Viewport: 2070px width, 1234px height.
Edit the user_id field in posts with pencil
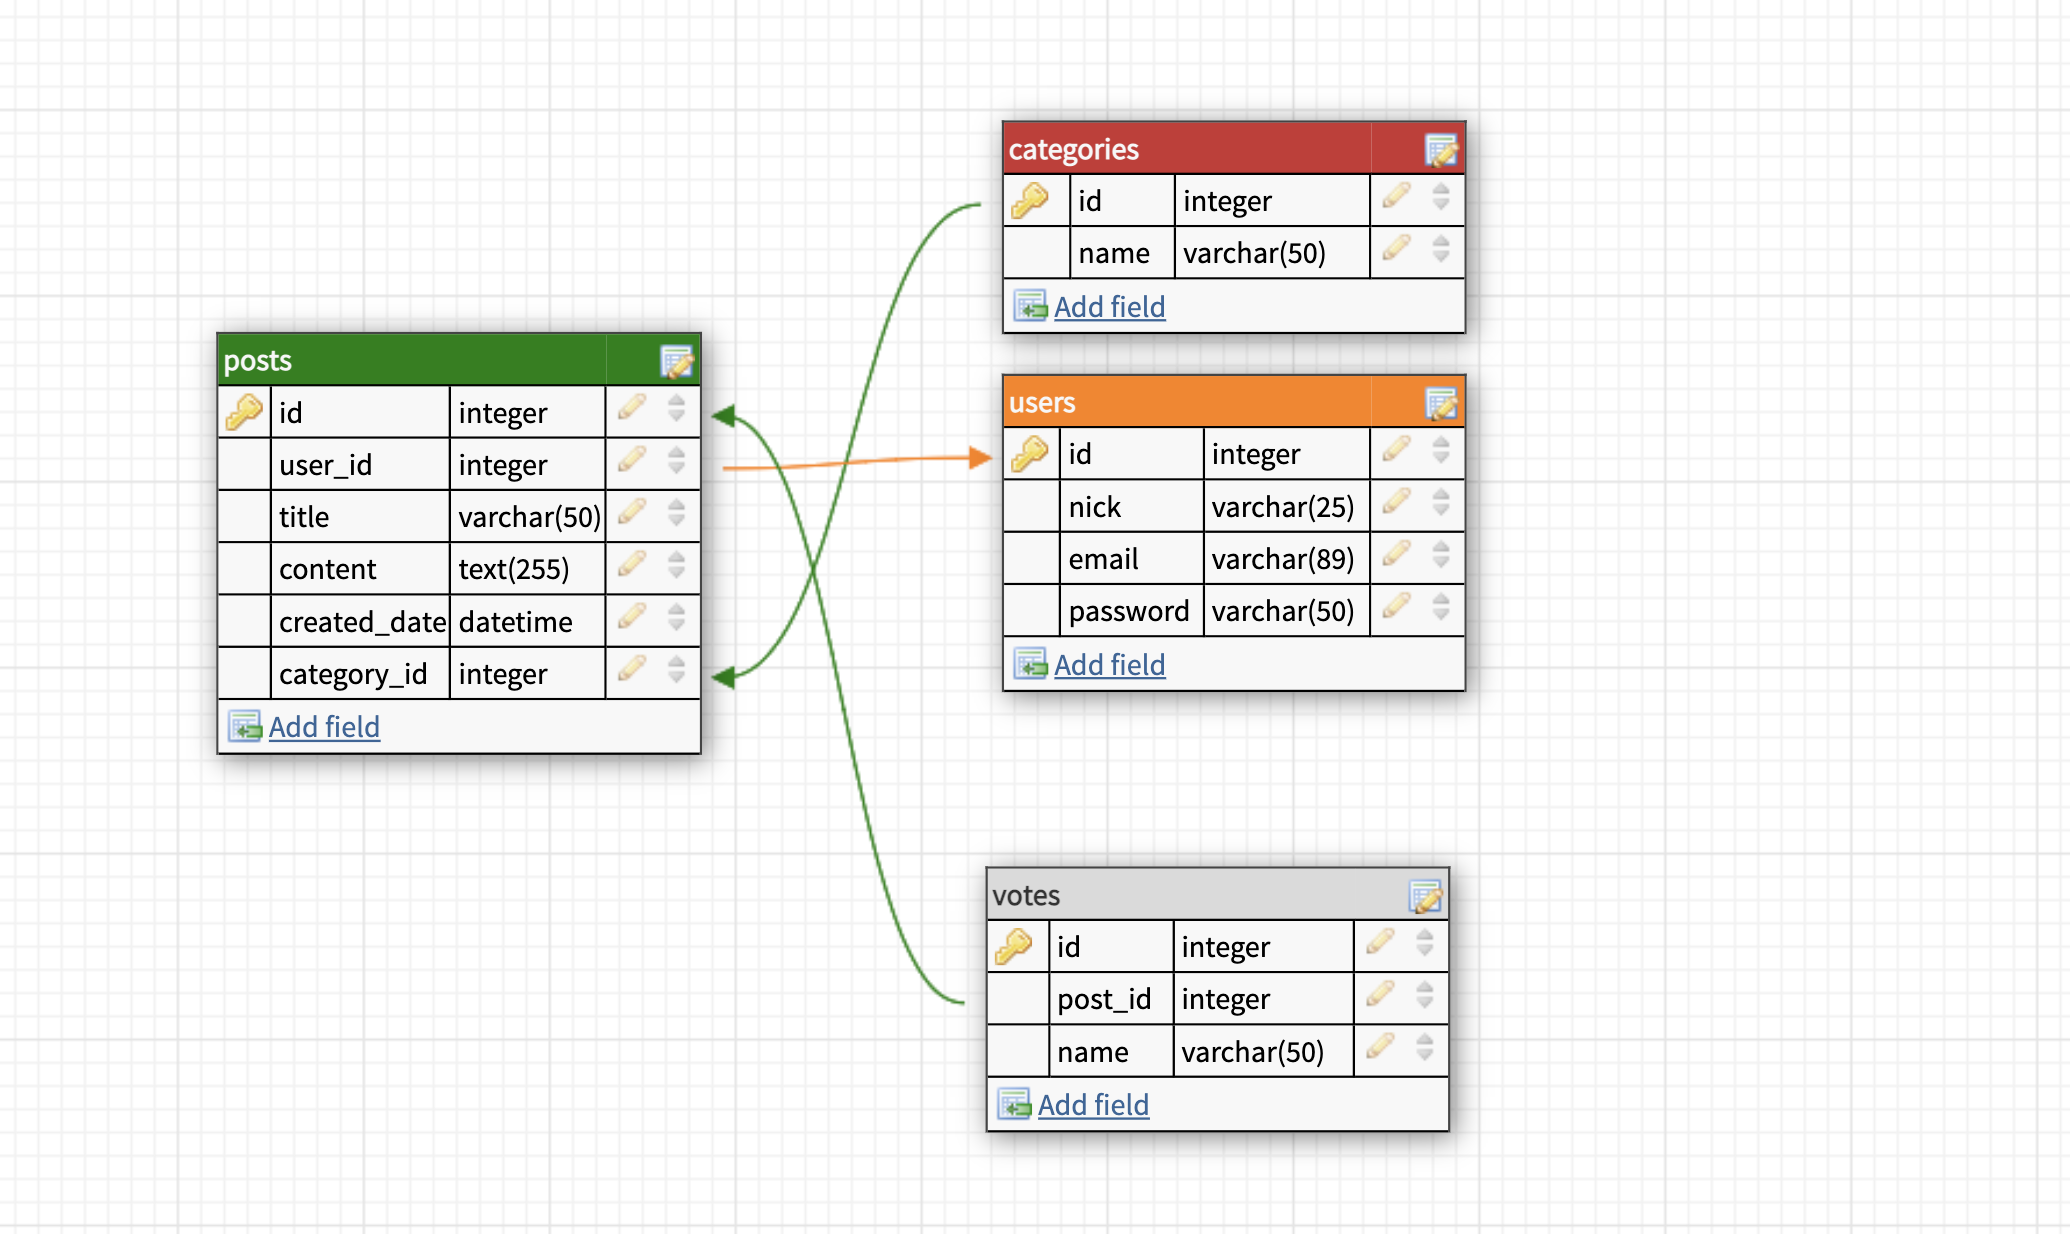pyautogui.click(x=632, y=460)
